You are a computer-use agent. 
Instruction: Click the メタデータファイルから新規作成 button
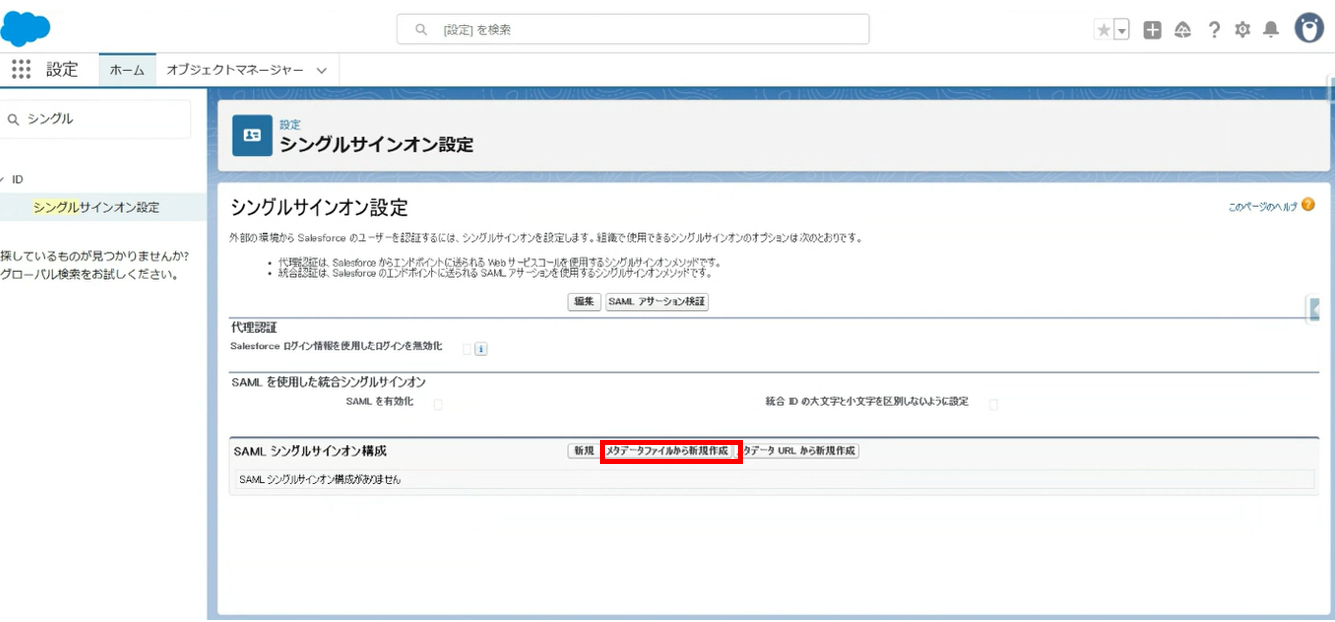click(x=670, y=452)
